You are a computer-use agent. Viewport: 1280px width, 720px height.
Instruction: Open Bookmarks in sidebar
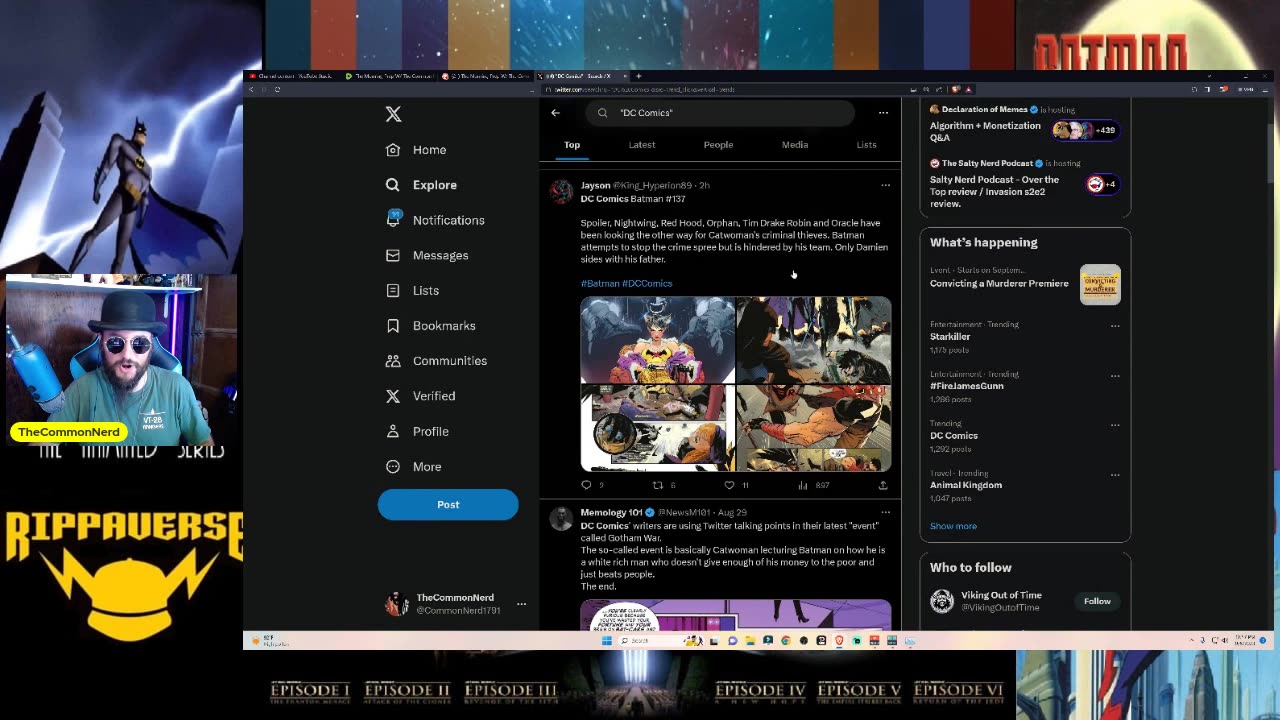(x=430, y=326)
